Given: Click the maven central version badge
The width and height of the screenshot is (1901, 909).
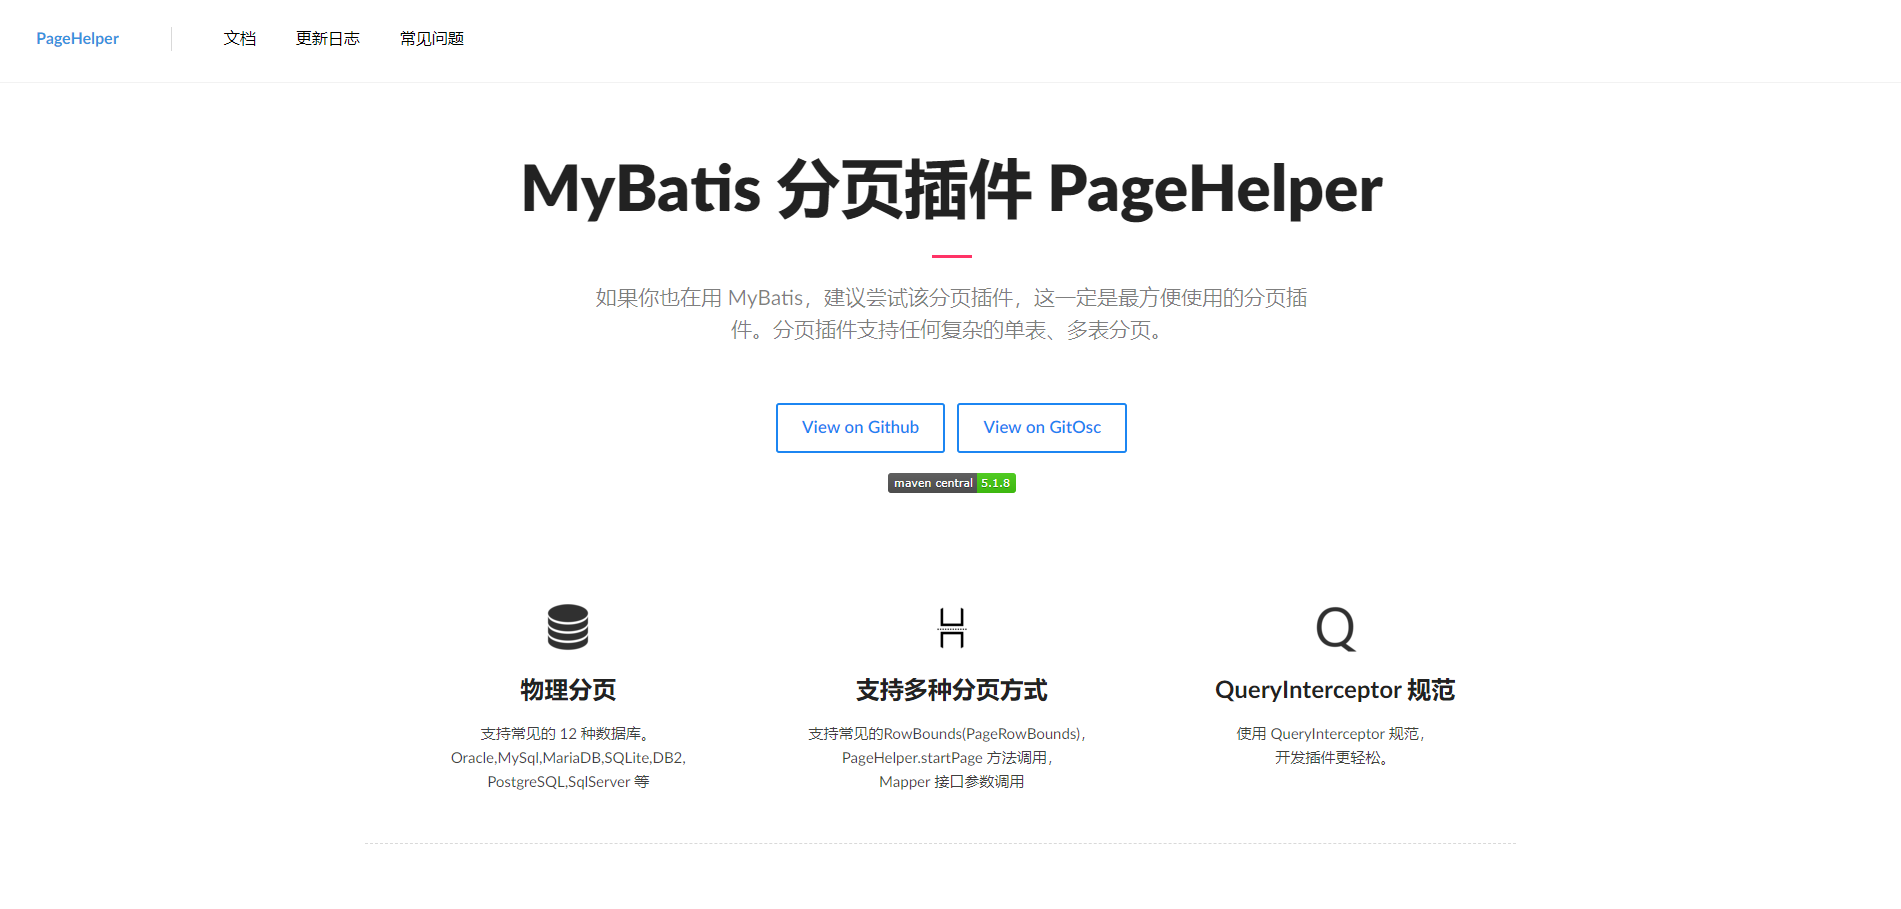Looking at the screenshot, I should tap(932, 483).
